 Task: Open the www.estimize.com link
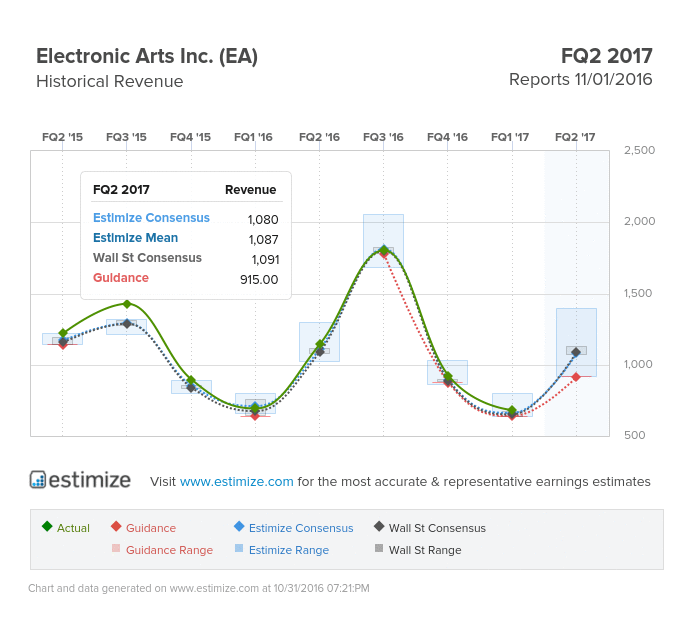tap(236, 481)
